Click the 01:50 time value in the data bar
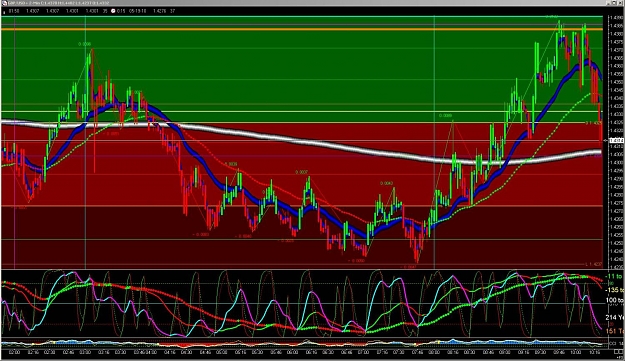The image size is (625, 361). pyautogui.click(x=14, y=11)
